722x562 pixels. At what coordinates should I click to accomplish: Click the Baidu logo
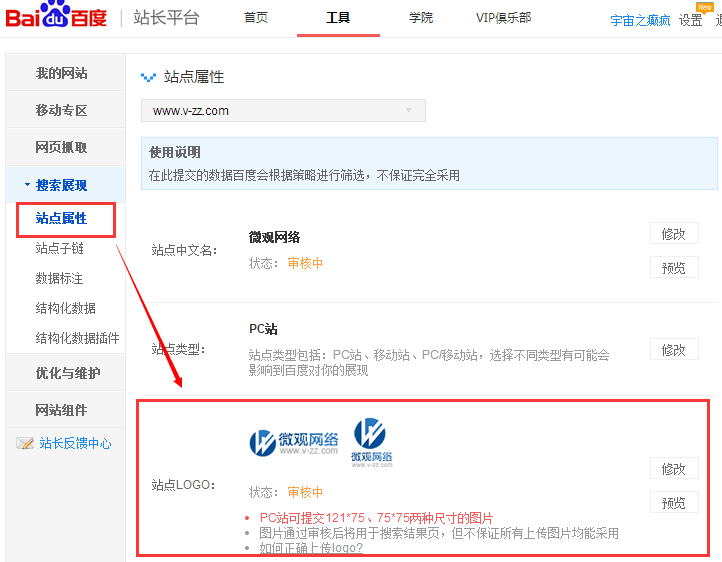pos(56,16)
